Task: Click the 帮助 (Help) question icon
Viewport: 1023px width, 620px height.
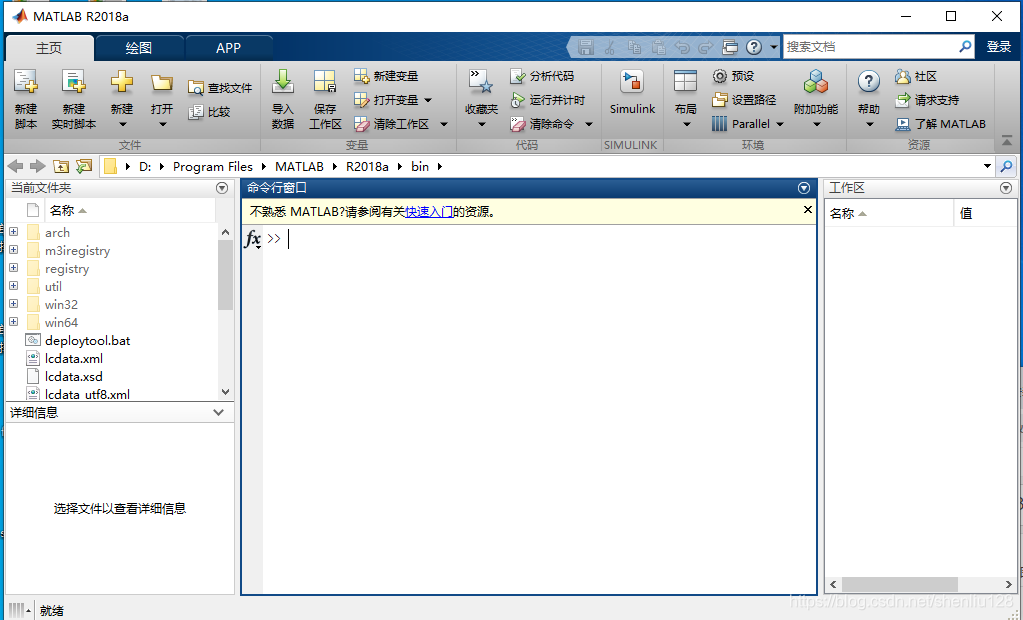Action: point(868,82)
